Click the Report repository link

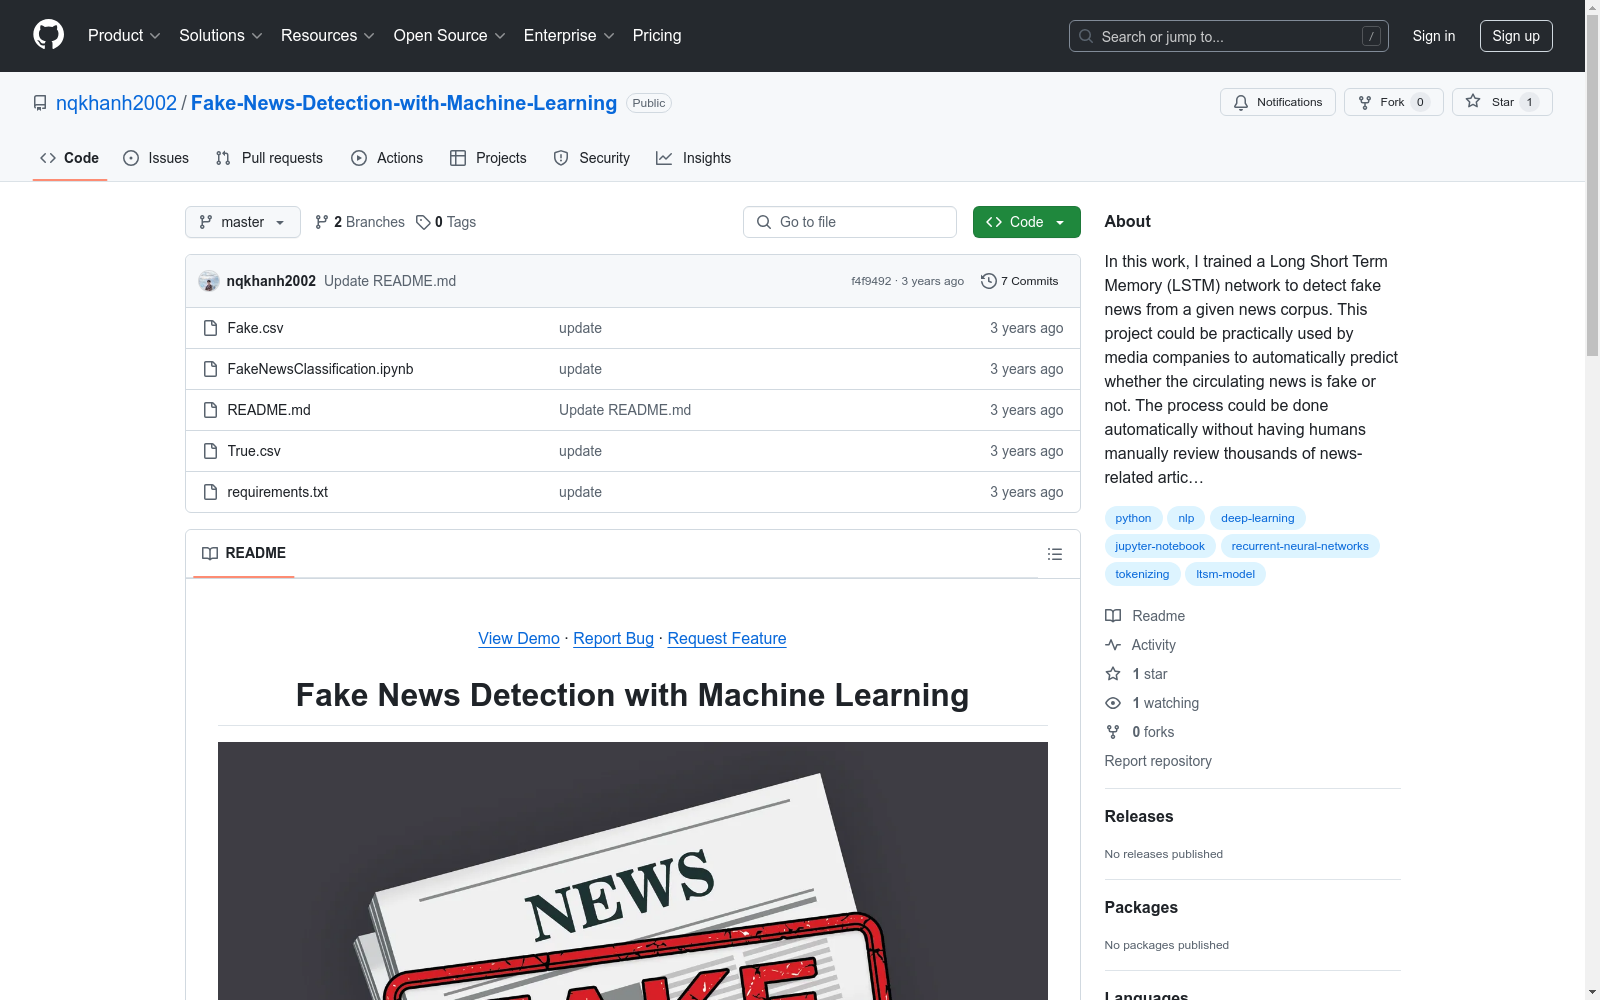[x=1158, y=761]
